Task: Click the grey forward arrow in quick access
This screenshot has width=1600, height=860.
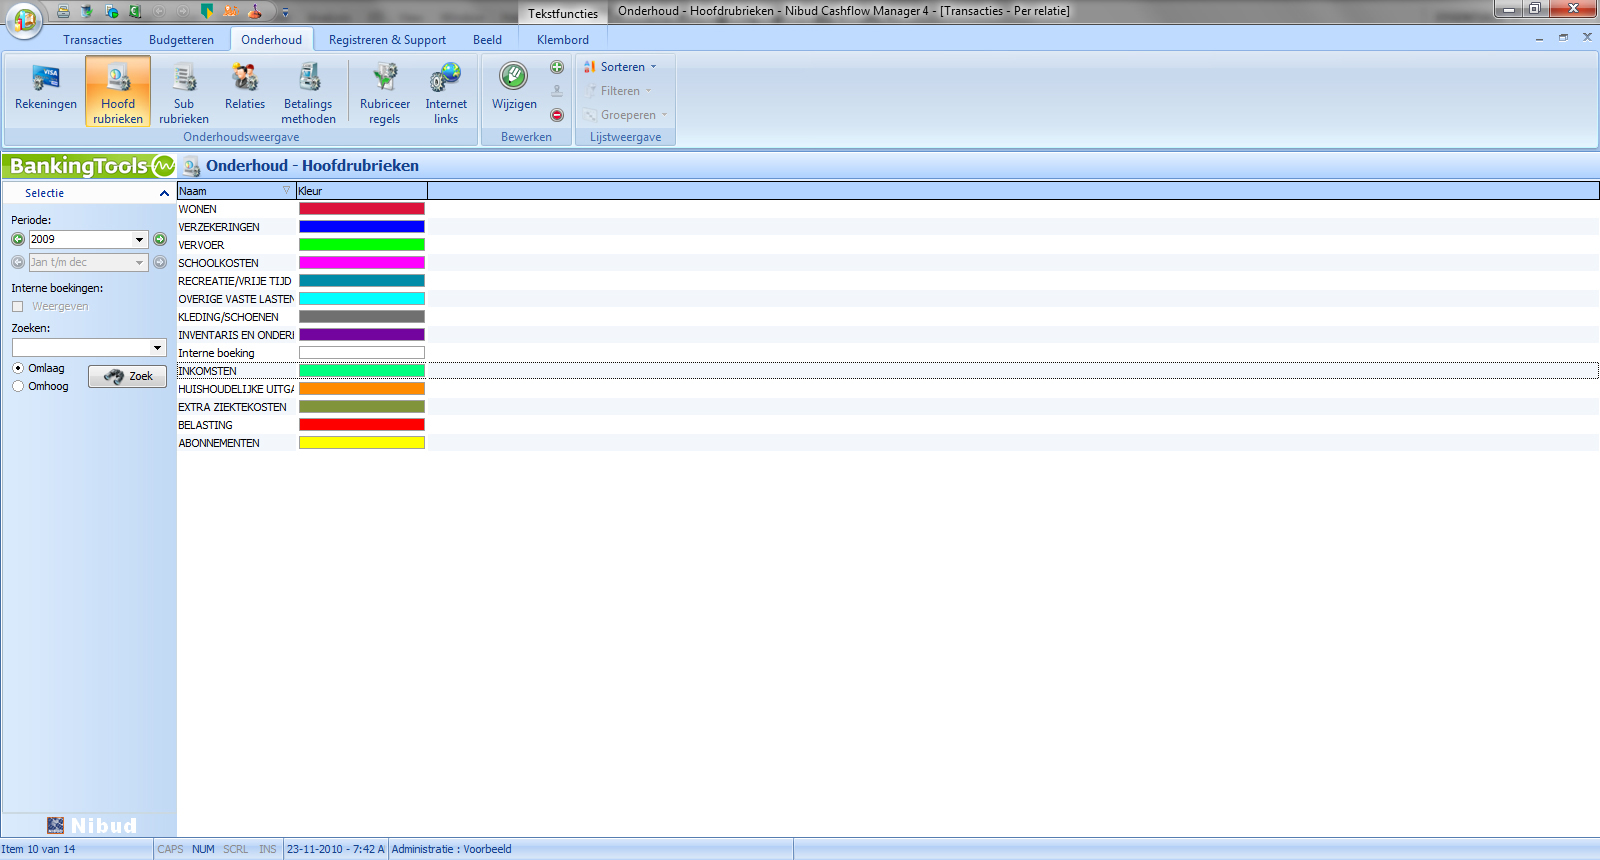Action: tap(183, 12)
